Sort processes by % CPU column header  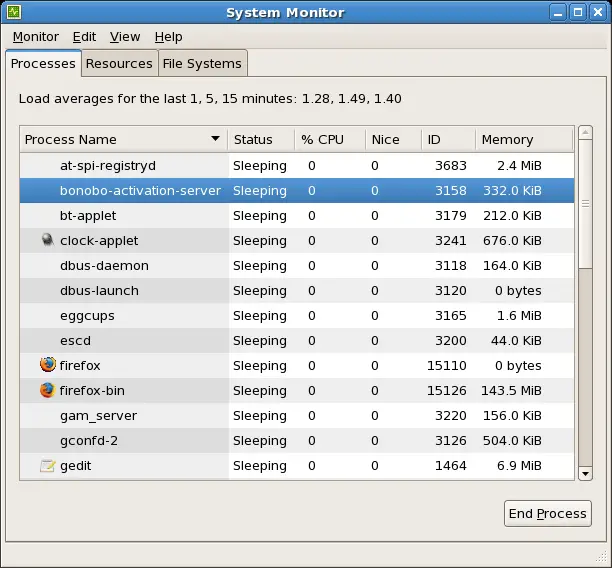click(324, 140)
